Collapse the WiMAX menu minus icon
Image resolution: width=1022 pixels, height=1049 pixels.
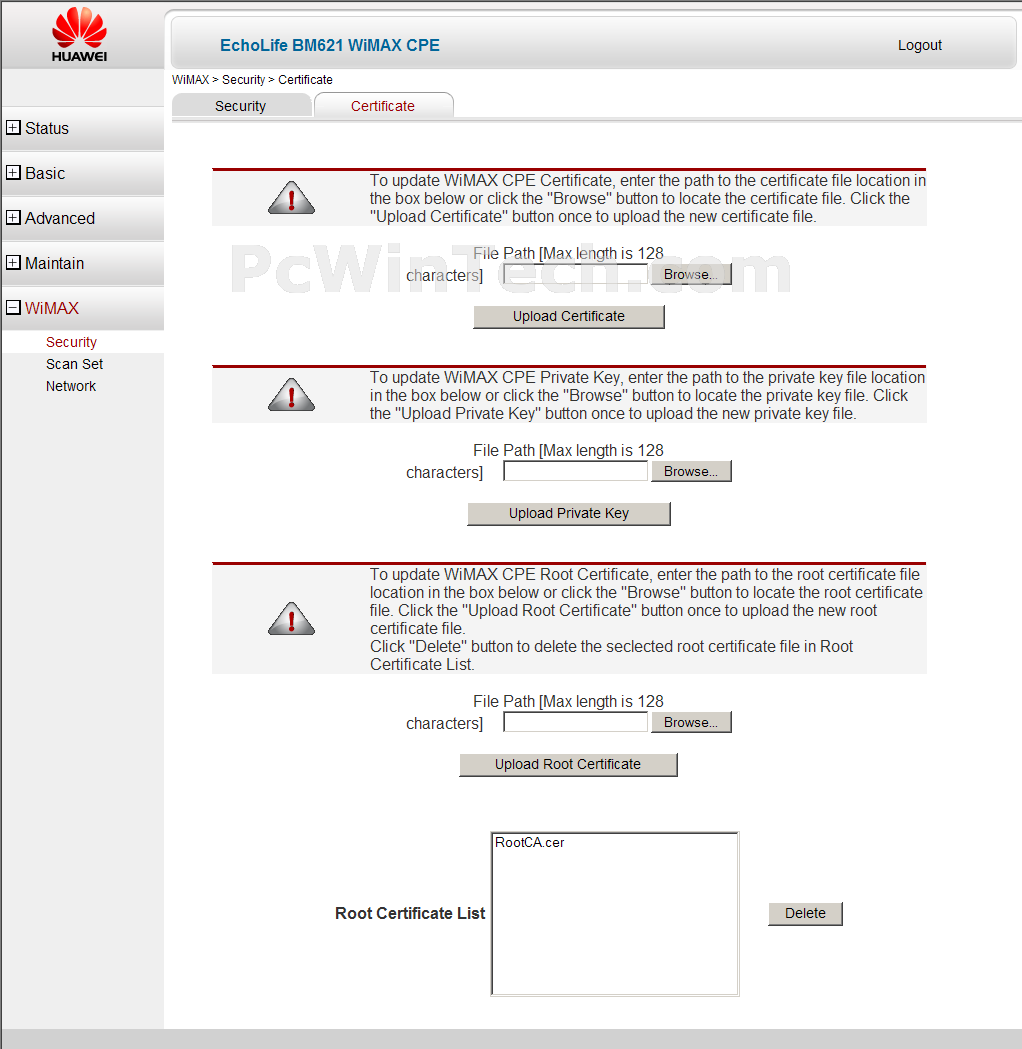[x=13, y=307]
